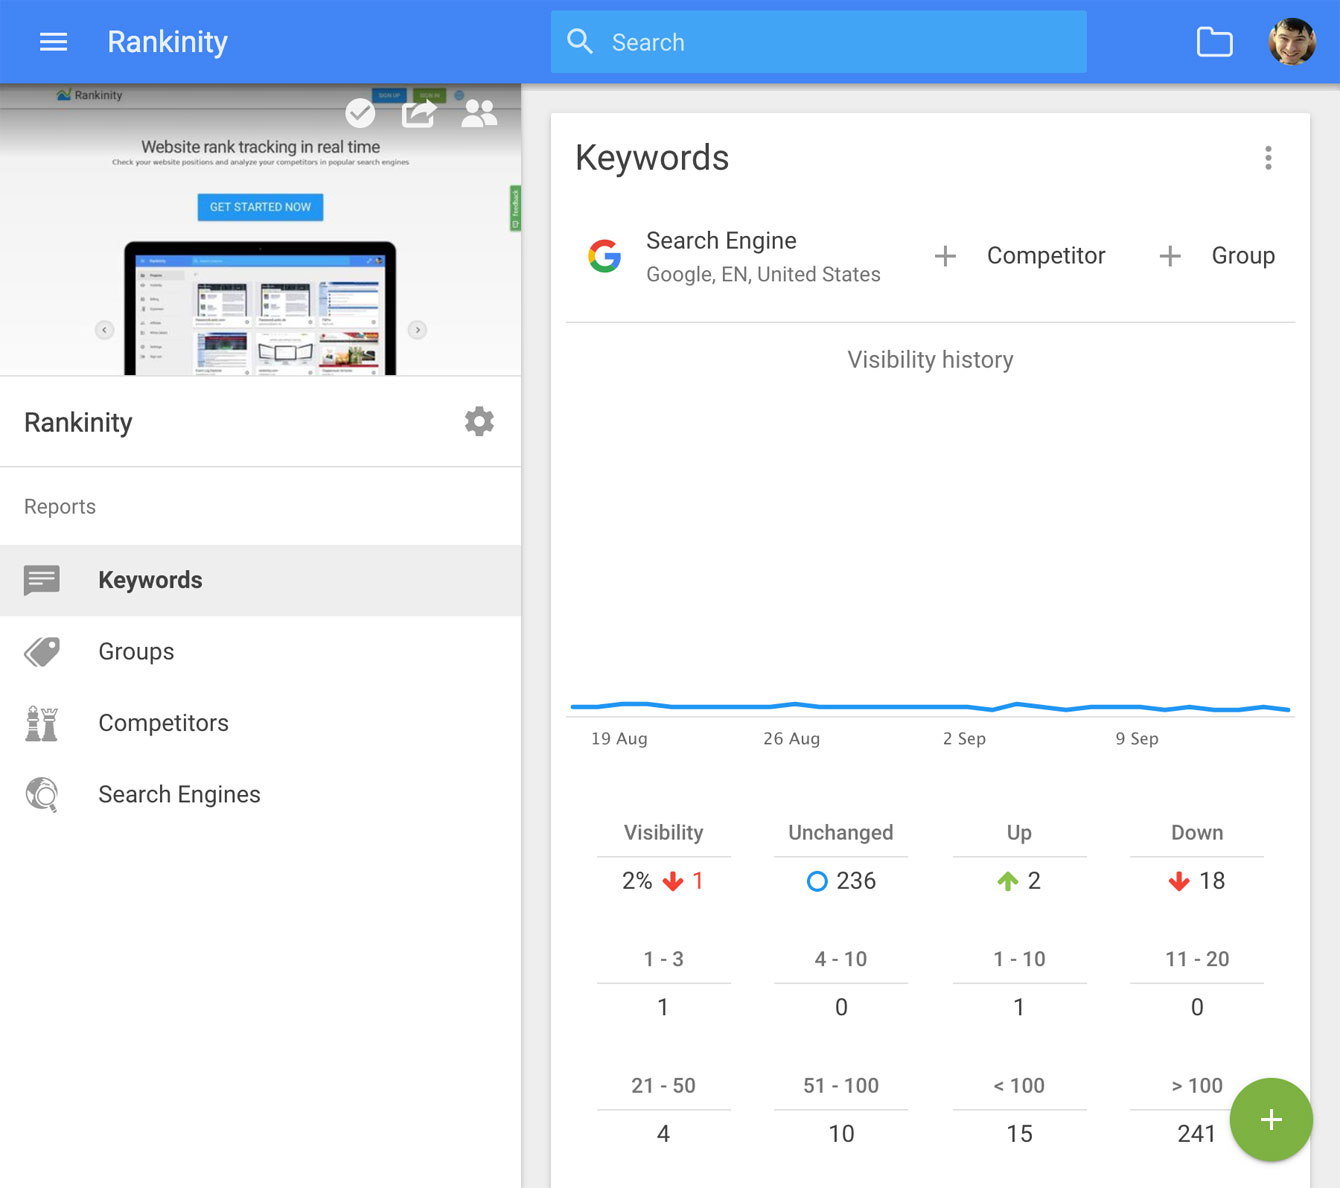Image resolution: width=1340 pixels, height=1188 pixels.
Task: Open the user profile avatar
Action: click(1291, 42)
